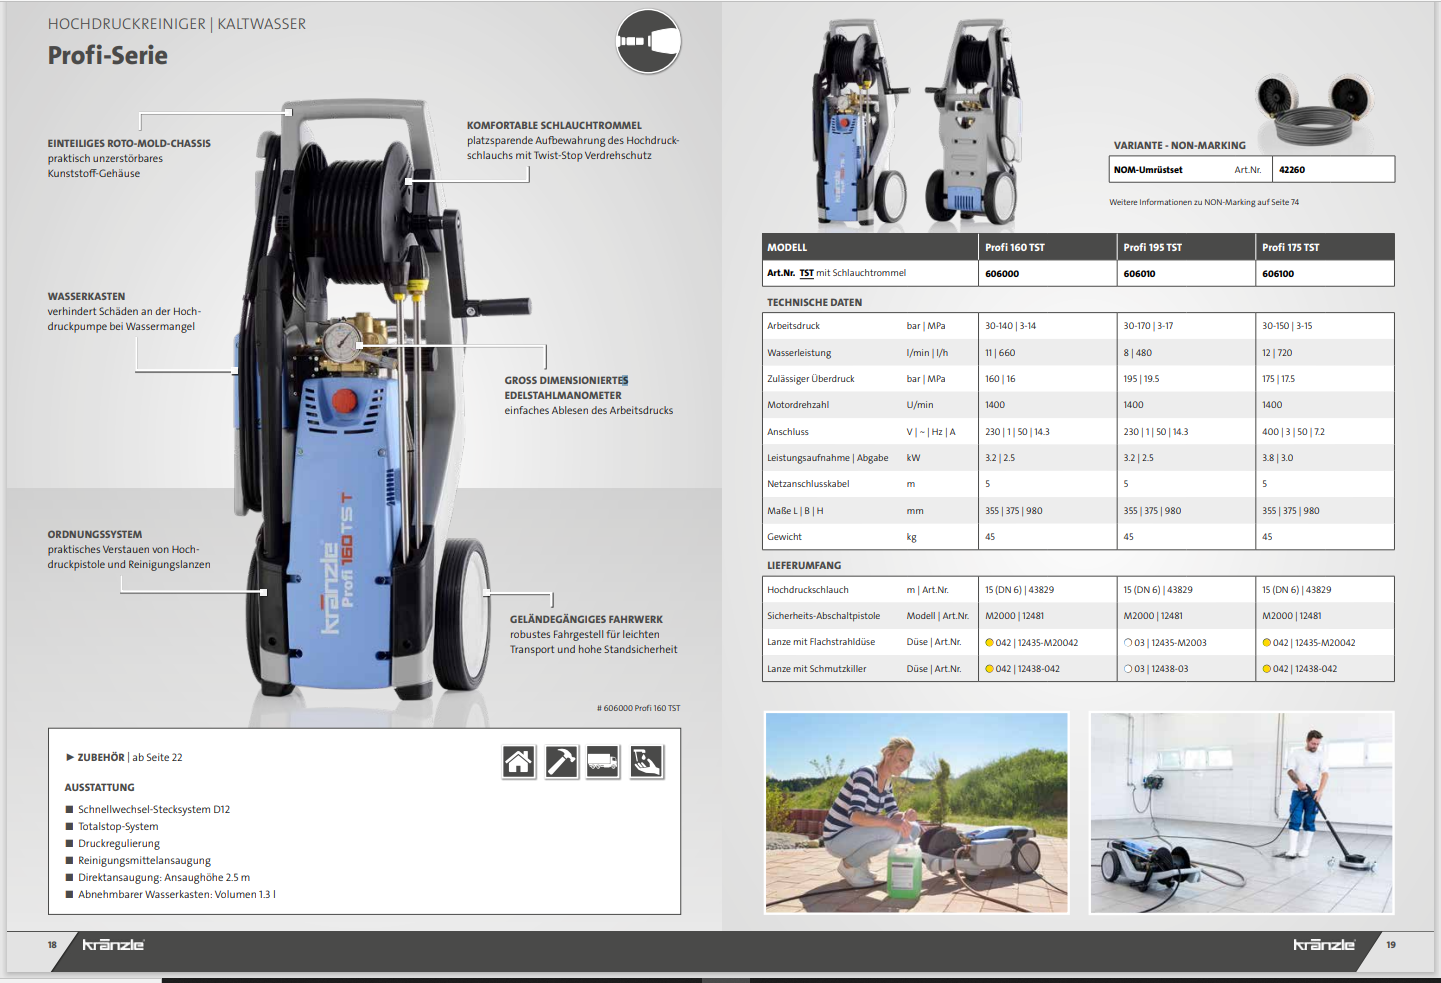Screen dimensions: 1441x983
Task: Click the photo of man cleaning tiled floor
Action: pyautogui.click(x=1241, y=812)
